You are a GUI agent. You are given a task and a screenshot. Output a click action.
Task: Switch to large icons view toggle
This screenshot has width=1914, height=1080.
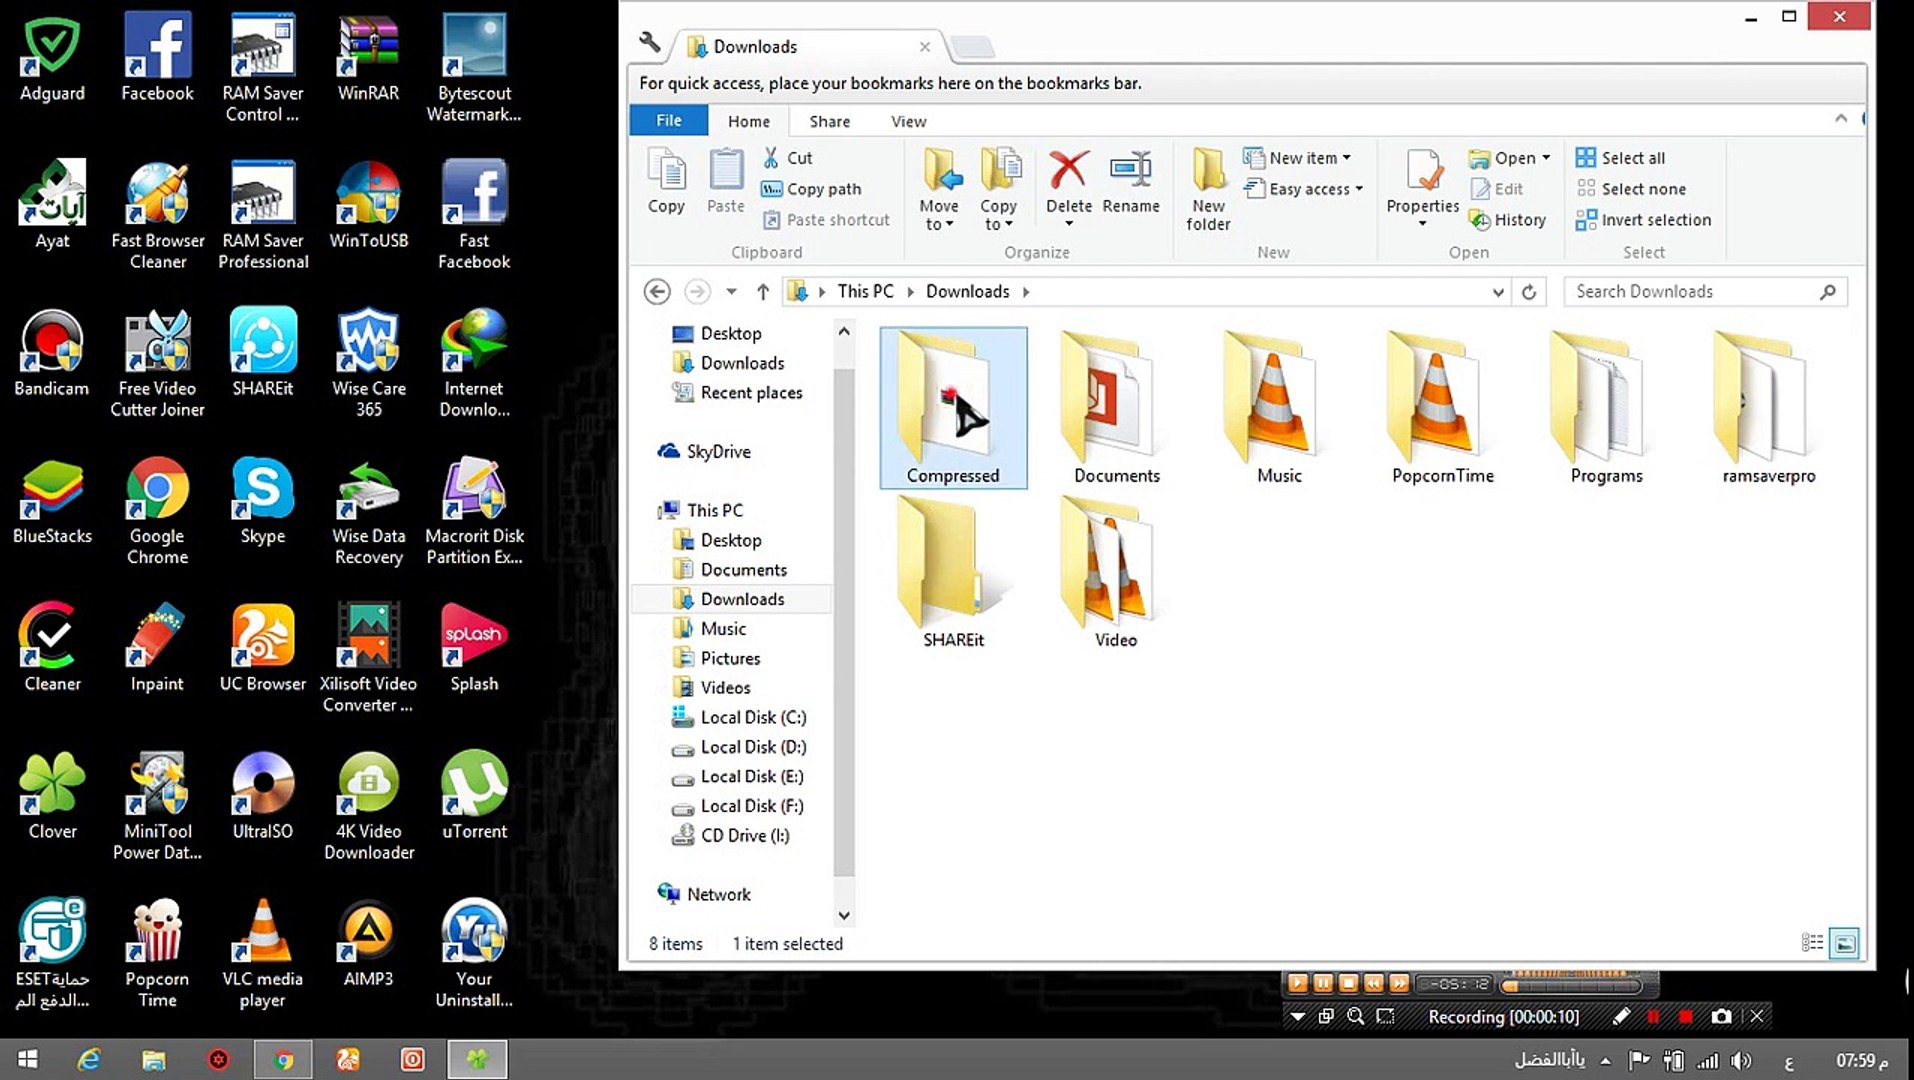(1845, 943)
